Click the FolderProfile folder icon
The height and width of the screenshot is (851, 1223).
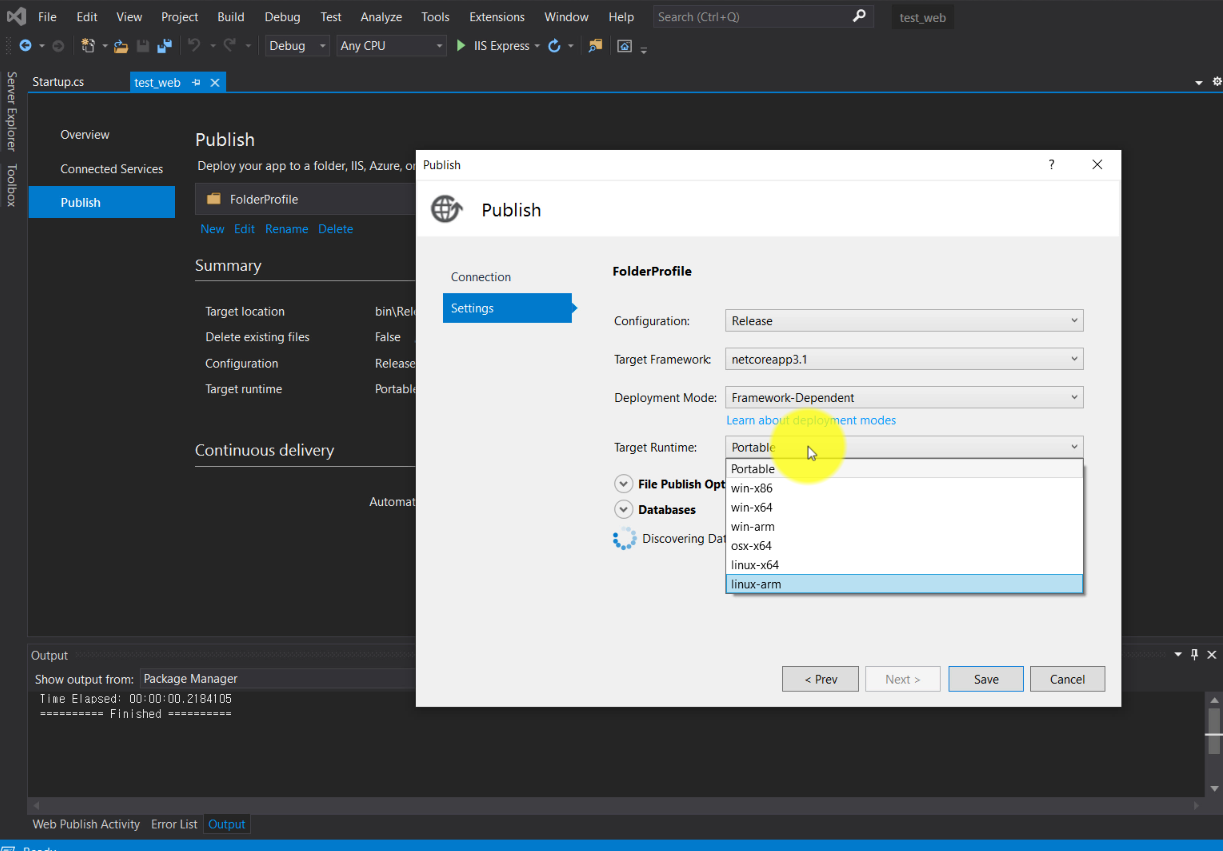click(x=213, y=199)
